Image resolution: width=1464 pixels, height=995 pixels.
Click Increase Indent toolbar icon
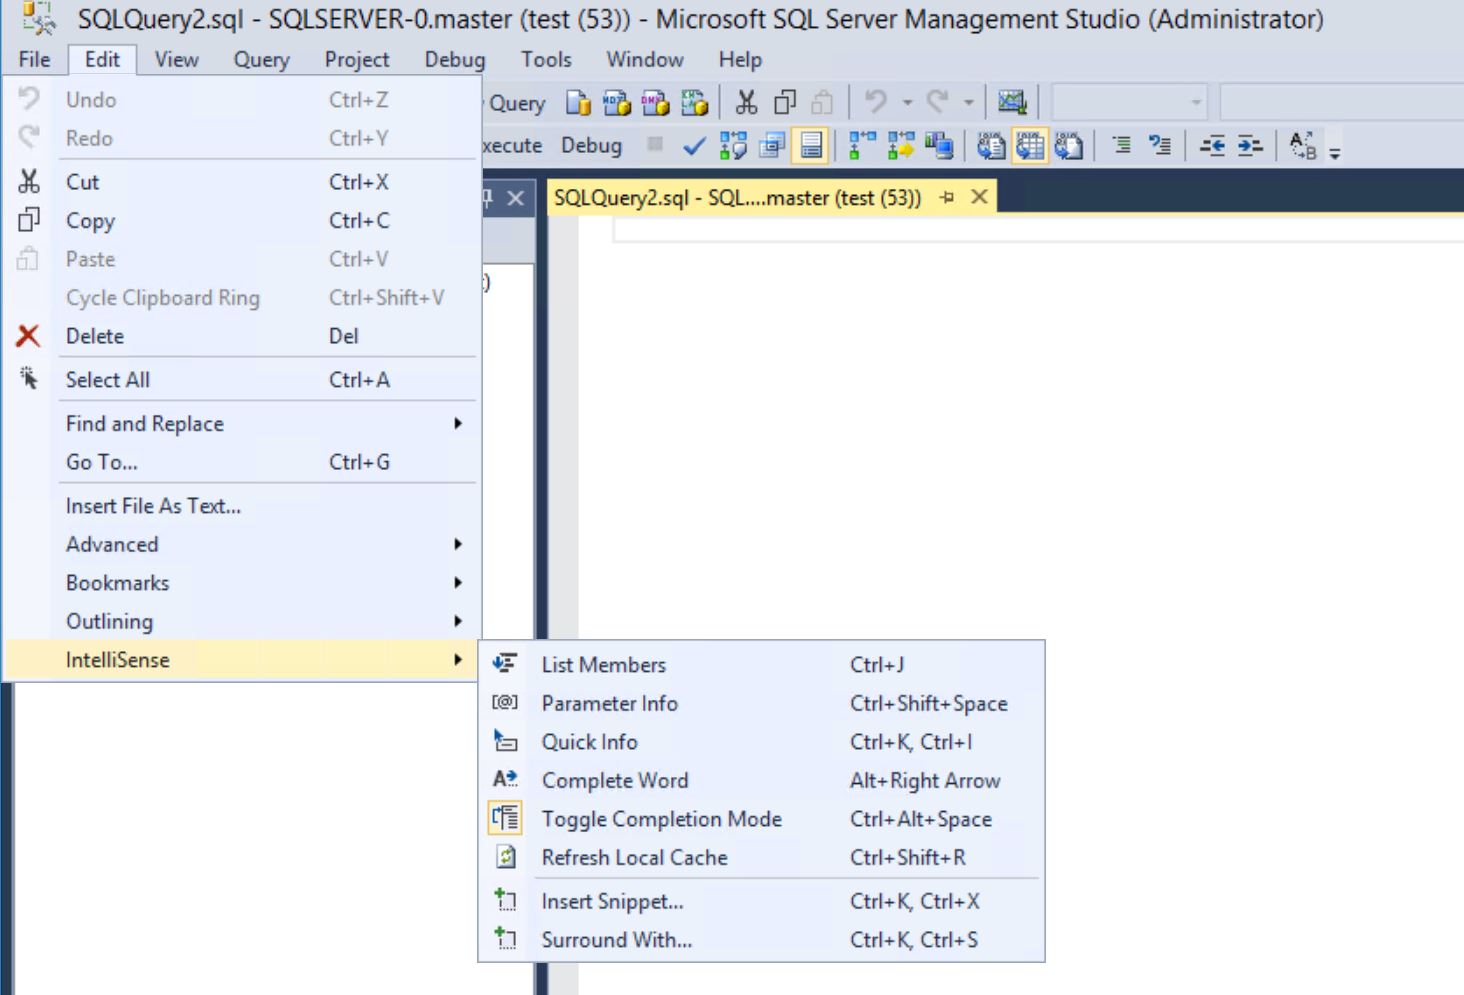click(1250, 146)
